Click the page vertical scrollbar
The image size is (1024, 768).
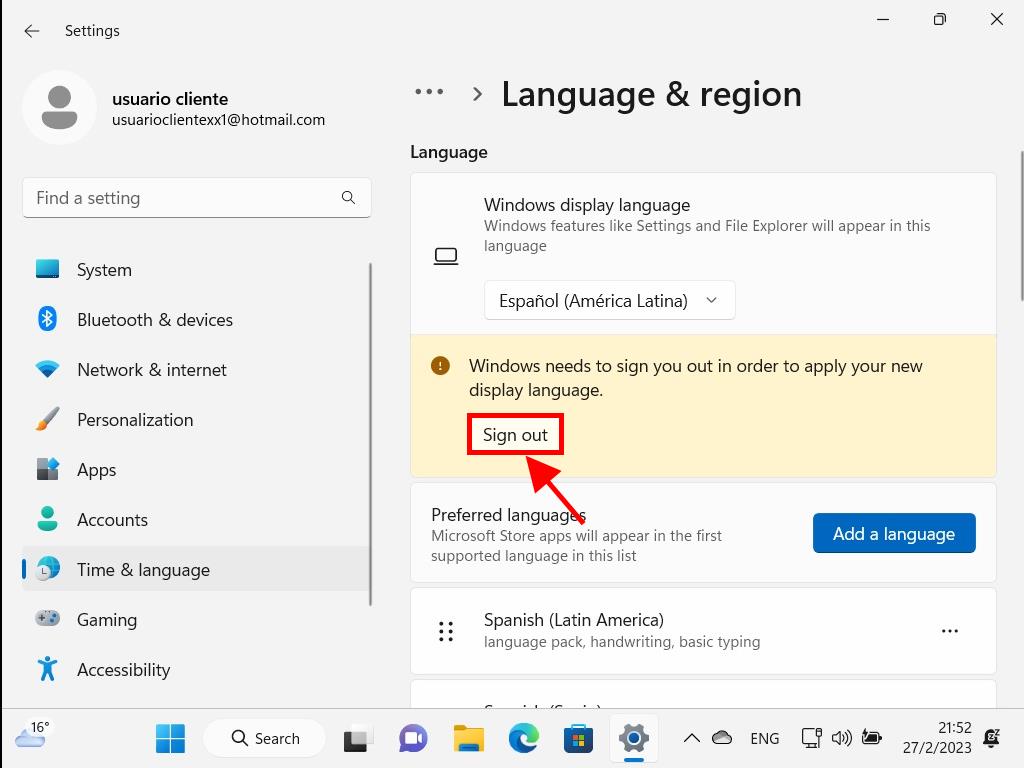pyautogui.click(x=1020, y=225)
